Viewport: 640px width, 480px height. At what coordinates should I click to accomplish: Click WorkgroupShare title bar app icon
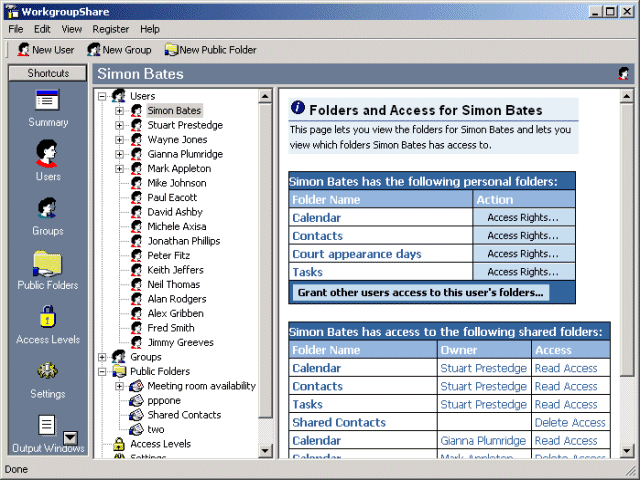pyautogui.click(x=12, y=11)
